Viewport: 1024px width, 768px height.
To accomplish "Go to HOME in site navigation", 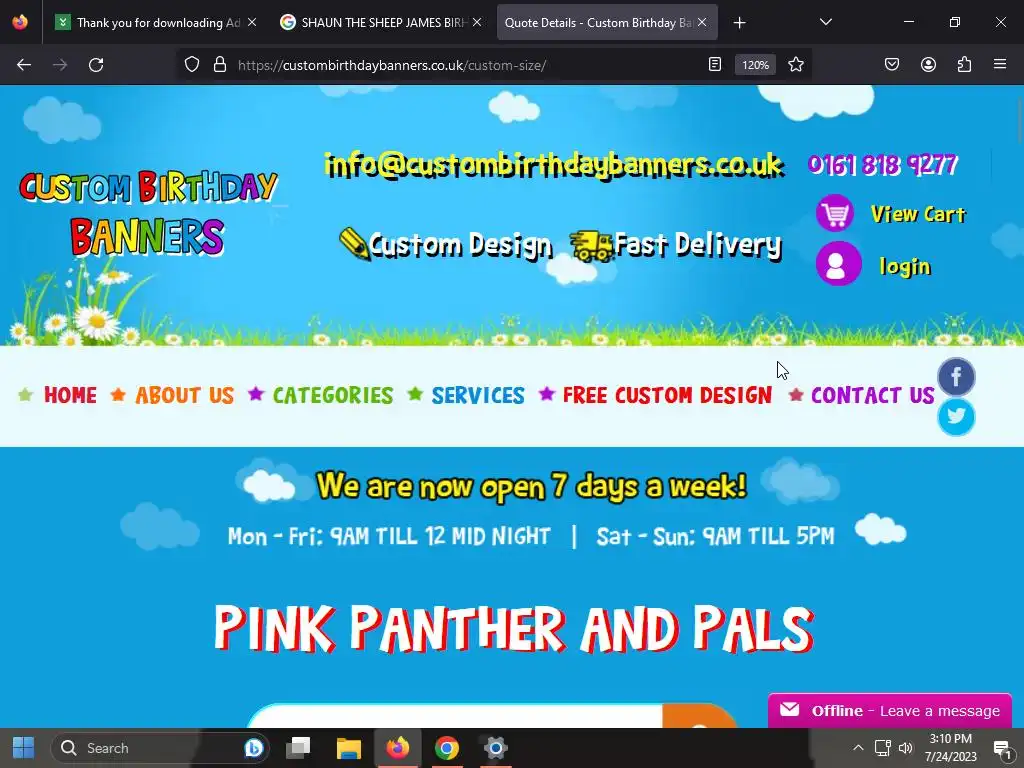I will 71,395.
